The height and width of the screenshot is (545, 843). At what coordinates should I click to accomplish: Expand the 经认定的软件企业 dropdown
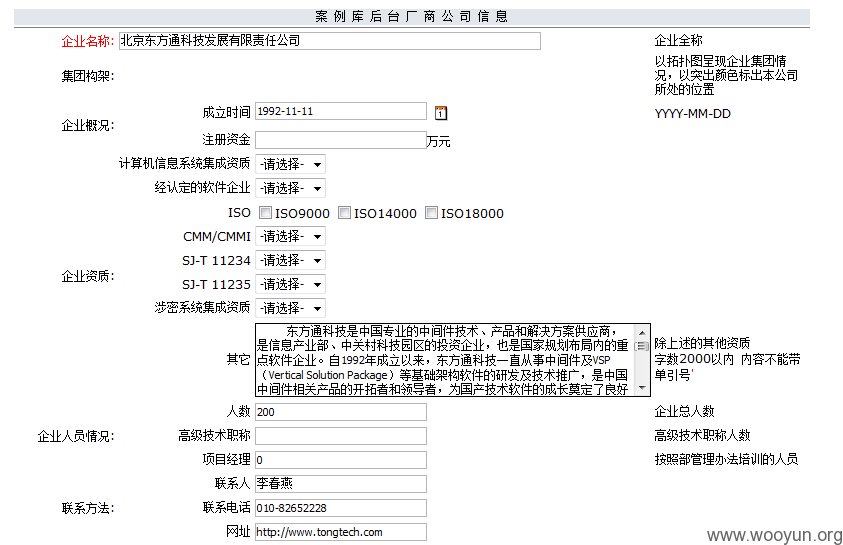[x=290, y=188]
